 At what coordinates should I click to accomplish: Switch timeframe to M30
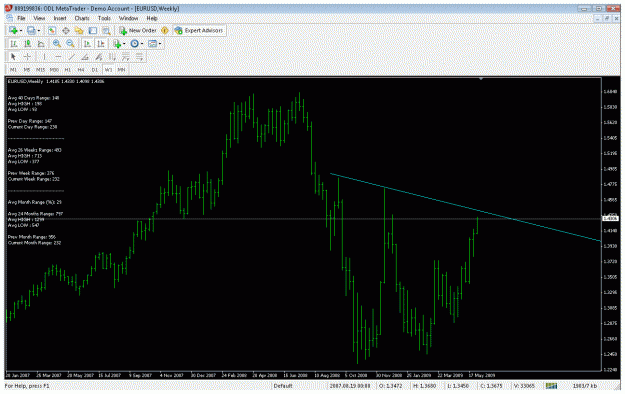point(54,70)
